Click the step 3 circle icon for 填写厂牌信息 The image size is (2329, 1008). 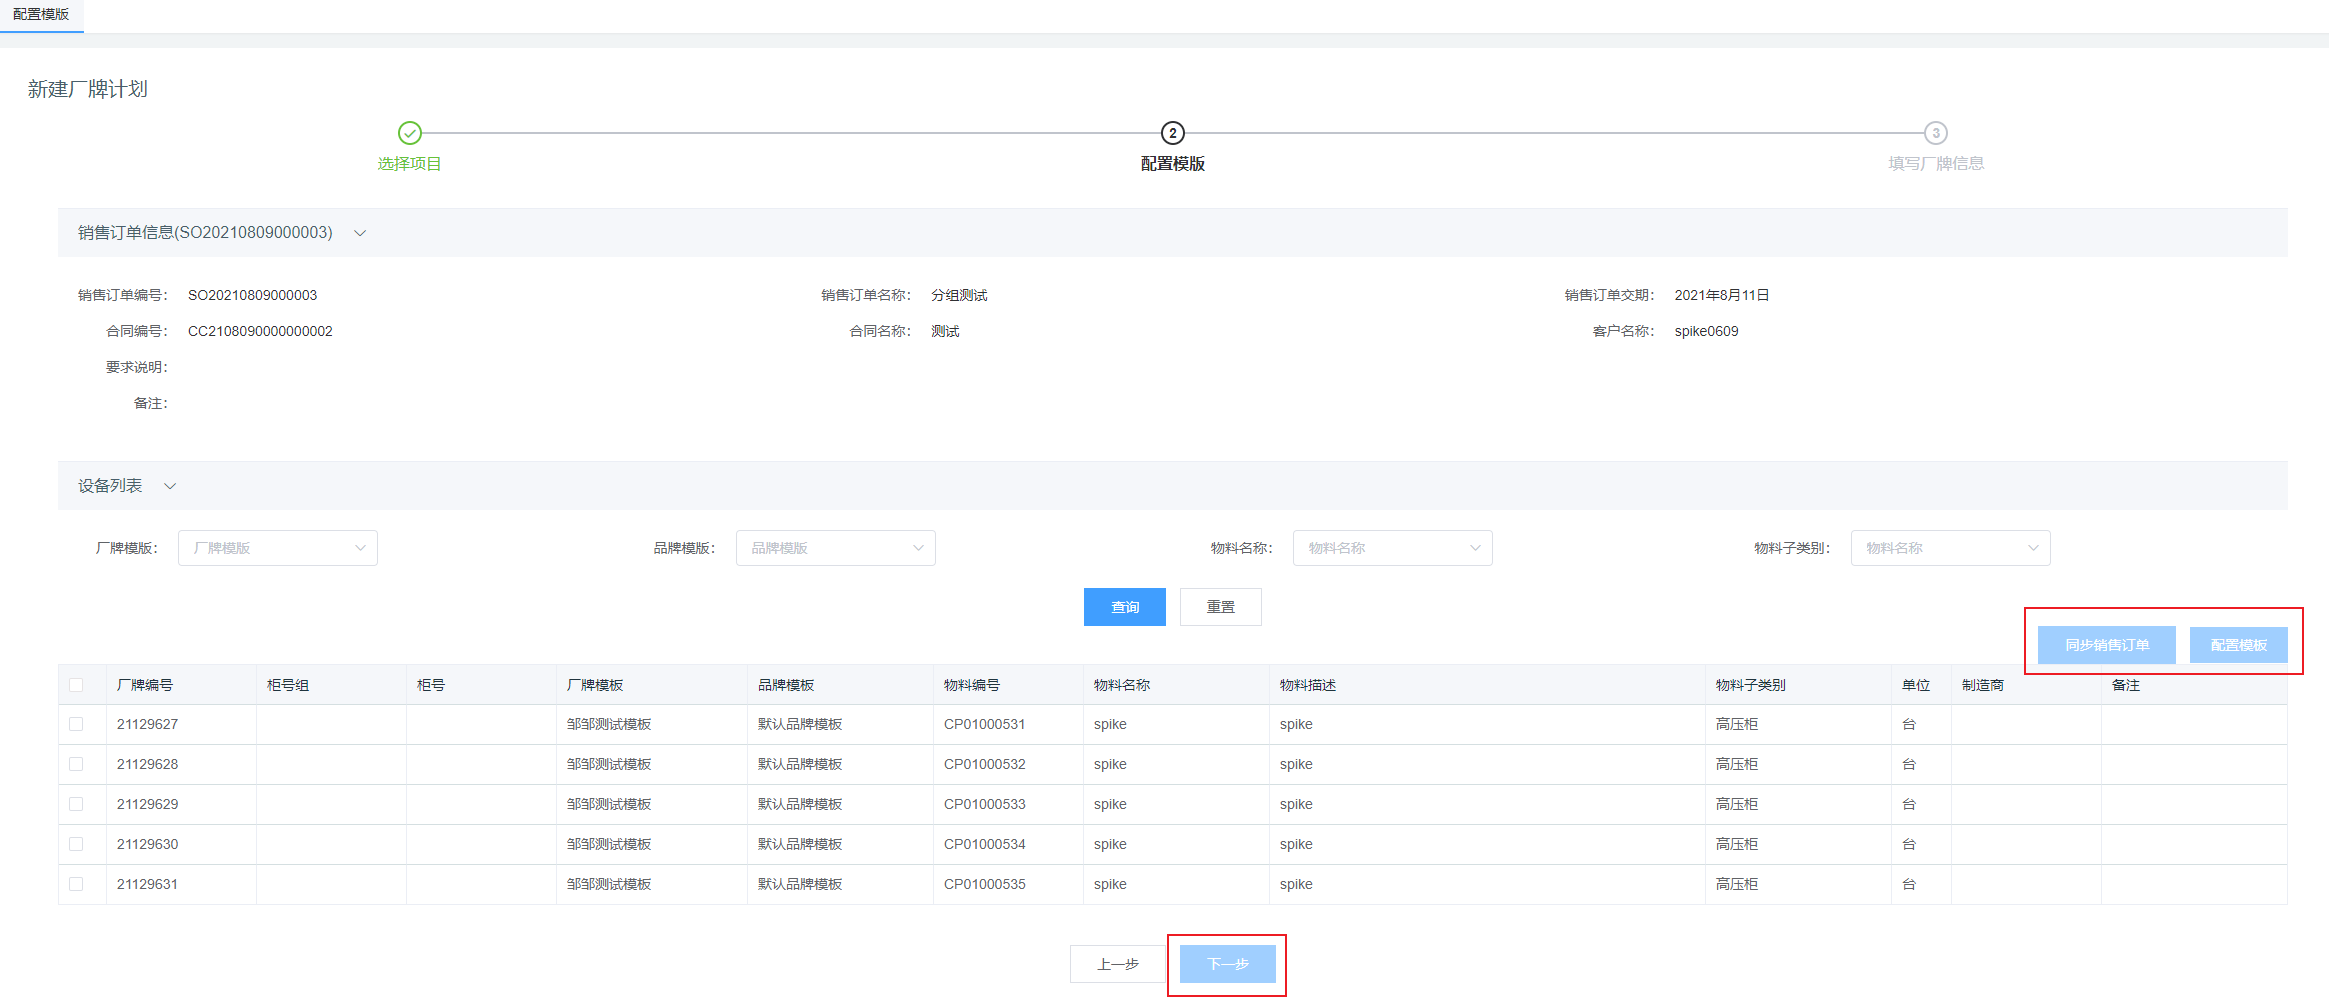click(1935, 133)
